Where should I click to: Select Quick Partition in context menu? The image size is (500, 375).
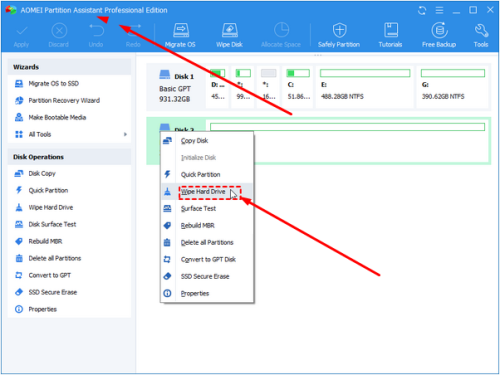click(207, 175)
